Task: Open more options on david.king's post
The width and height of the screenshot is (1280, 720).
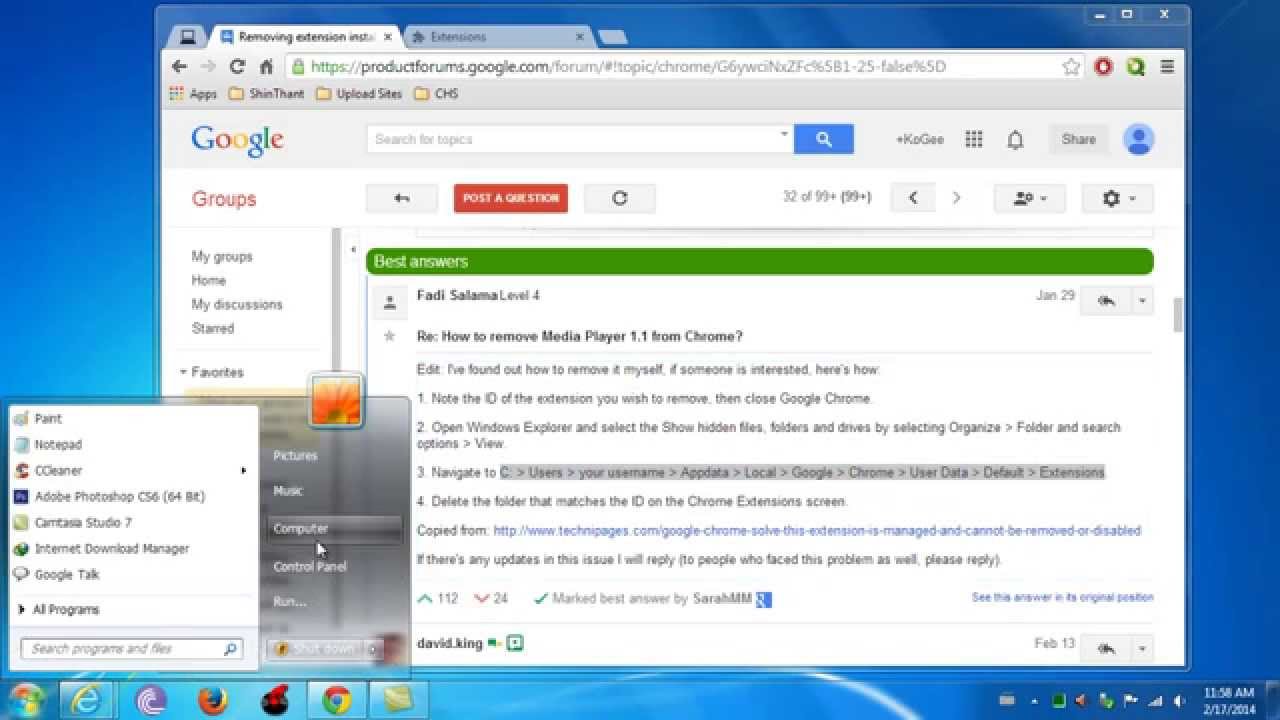Action: (1143, 647)
